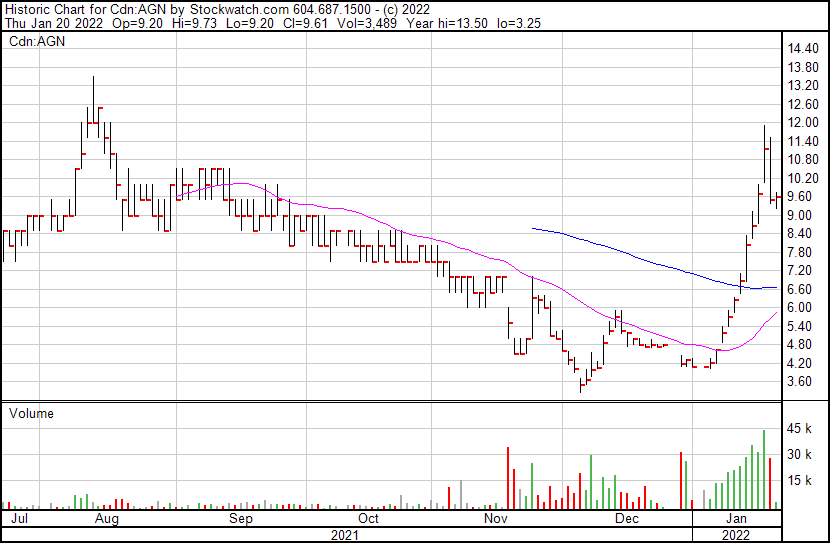Click the 'Jan' month label on the time axis

[x=736, y=518]
